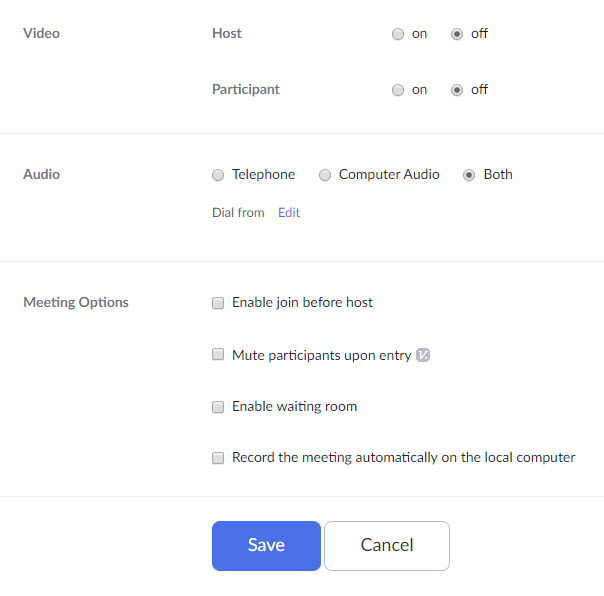Enable automatic local recording checkbox
Screen dimensions: 604x596
click(x=218, y=458)
